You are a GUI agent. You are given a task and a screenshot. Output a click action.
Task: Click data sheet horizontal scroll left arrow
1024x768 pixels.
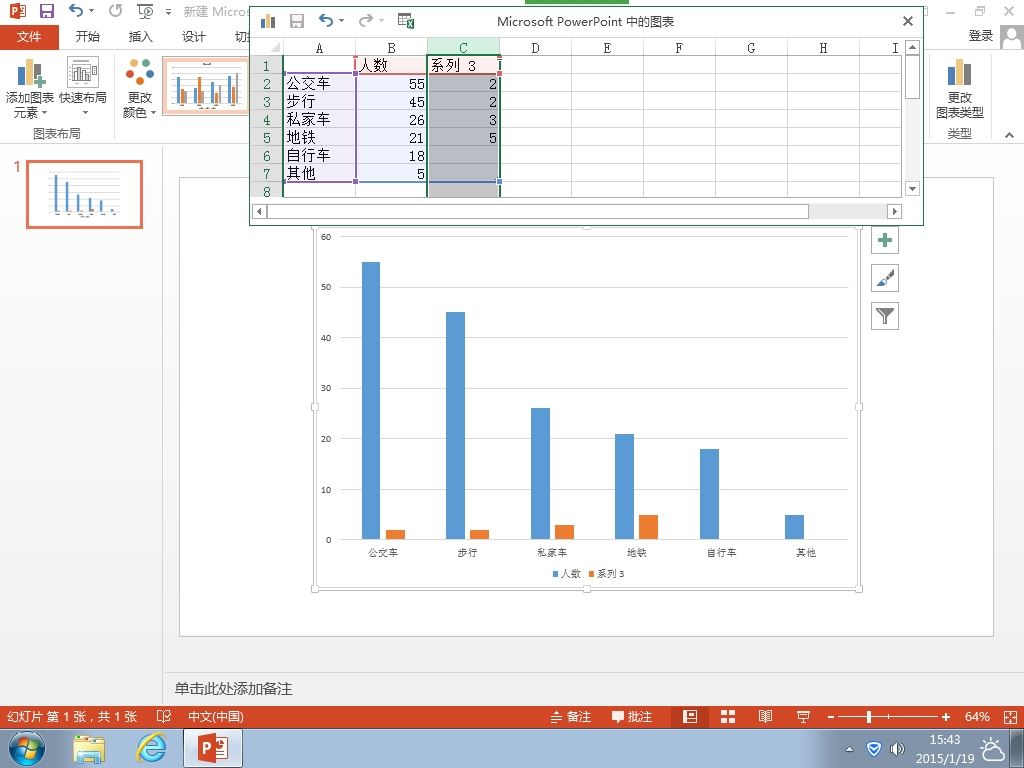click(x=259, y=211)
